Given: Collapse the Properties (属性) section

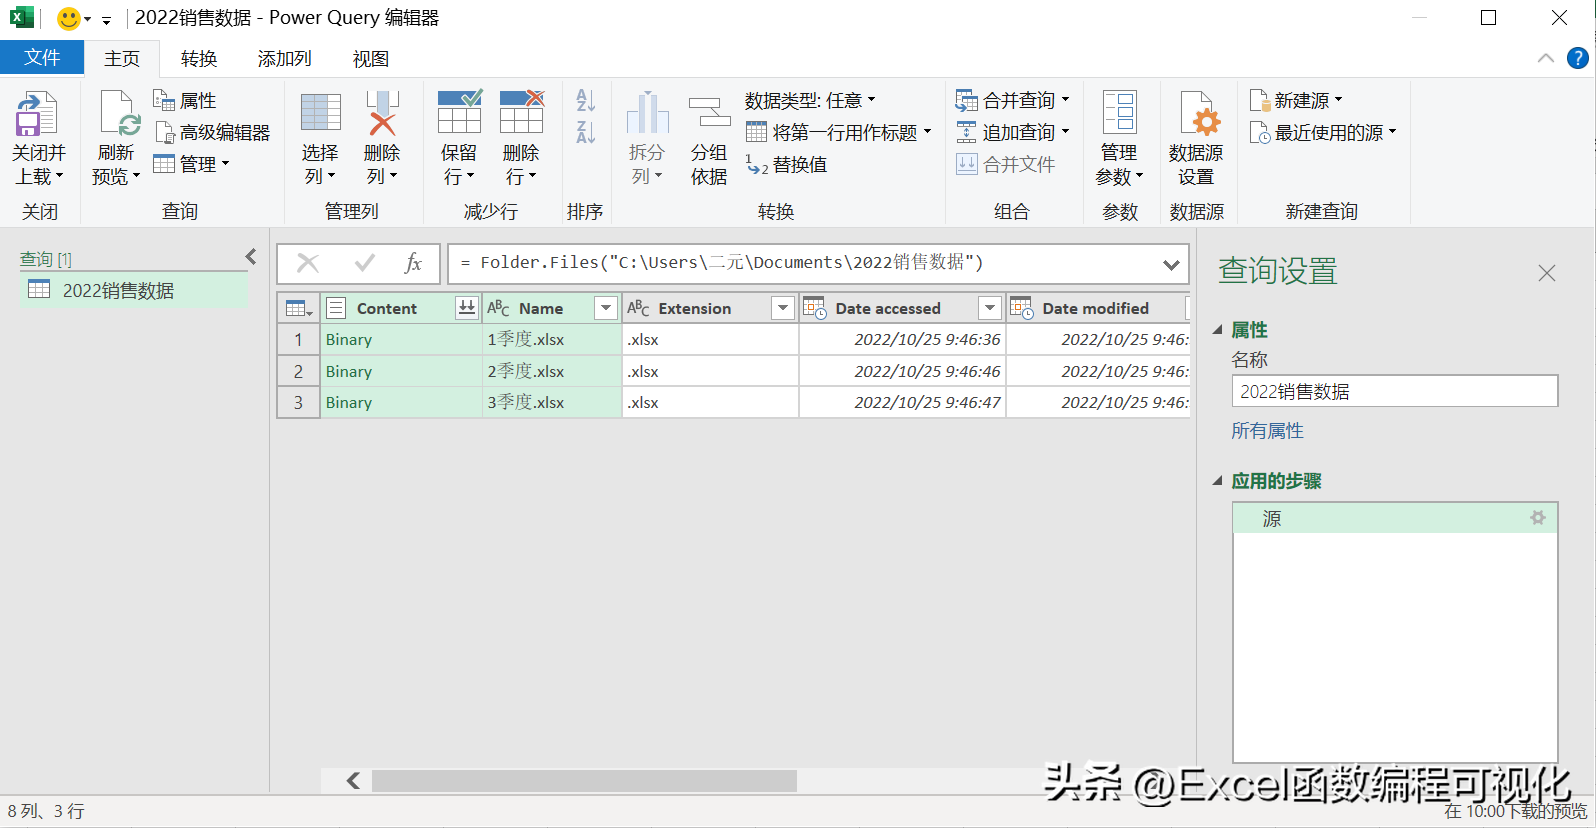Looking at the screenshot, I should [1218, 330].
